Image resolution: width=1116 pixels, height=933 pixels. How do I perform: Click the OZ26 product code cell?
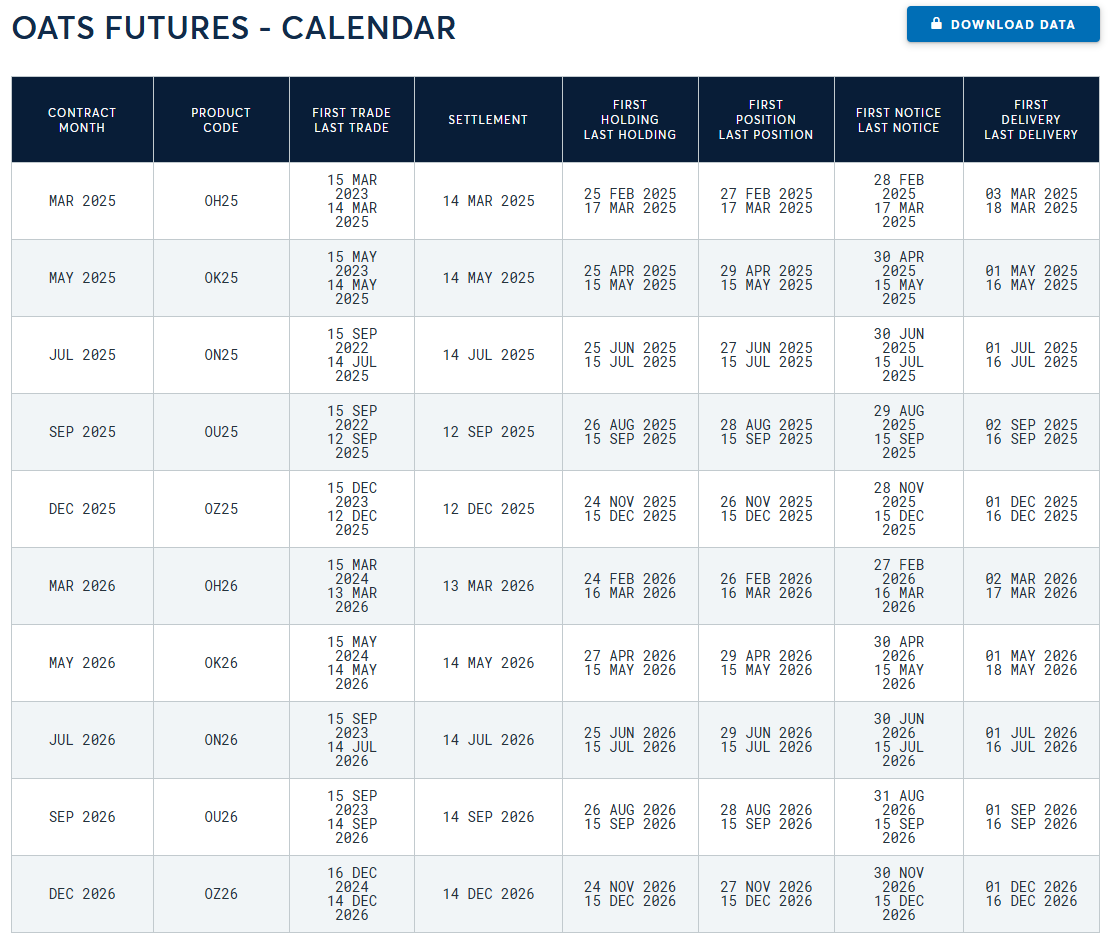pyautogui.click(x=221, y=894)
